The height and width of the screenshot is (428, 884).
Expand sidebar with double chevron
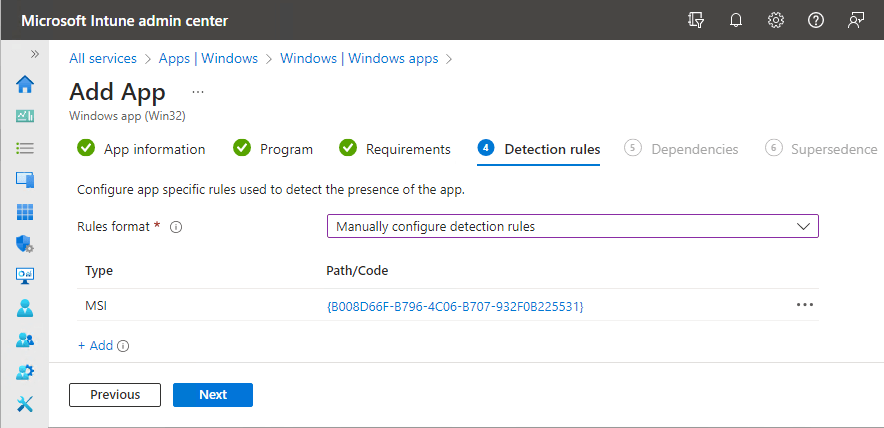point(35,54)
